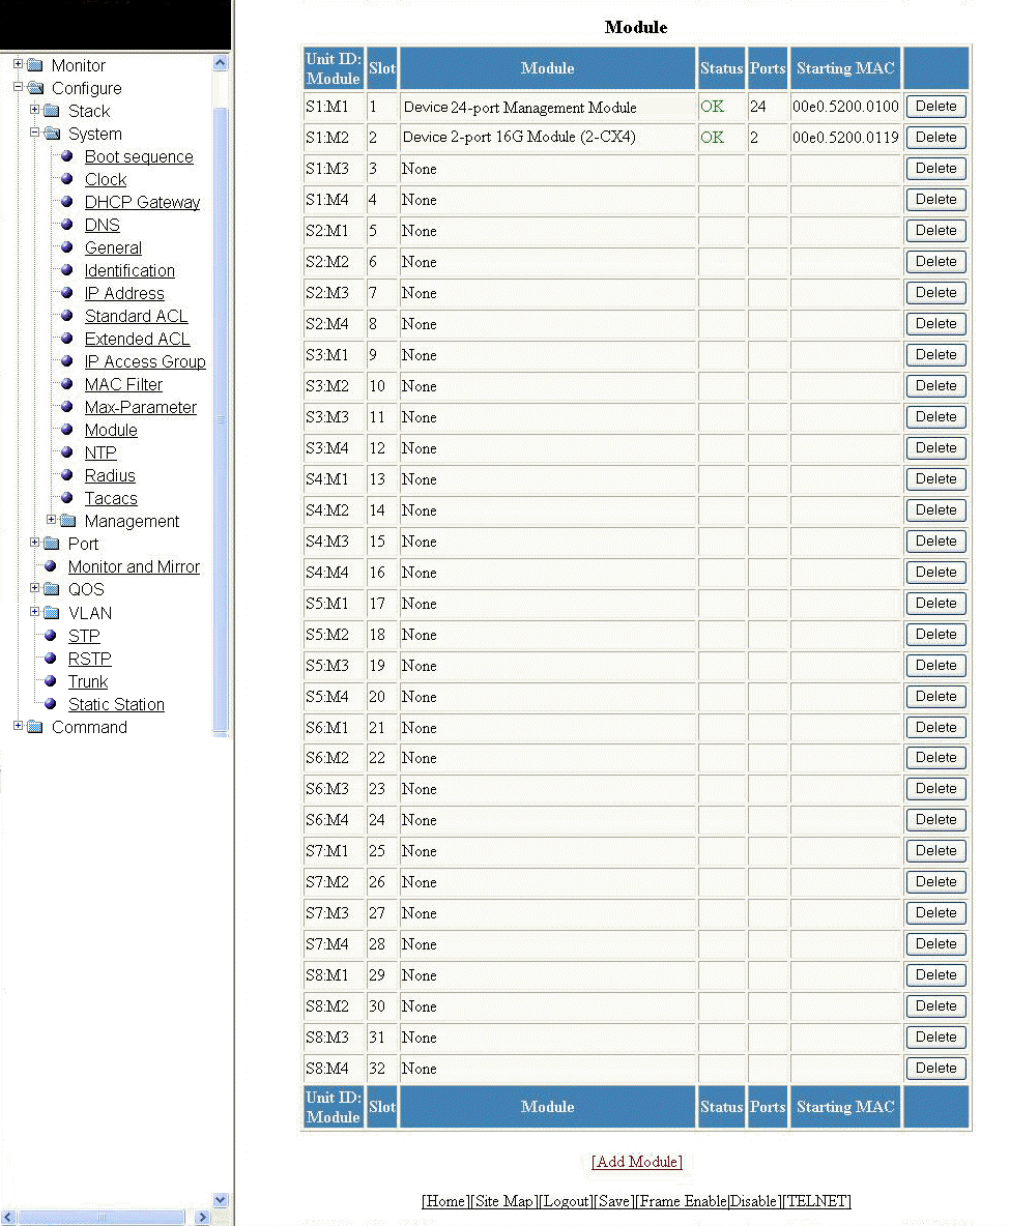This screenshot has width=1009, height=1226.
Task: Open IP Address configuration
Action: click(x=124, y=294)
